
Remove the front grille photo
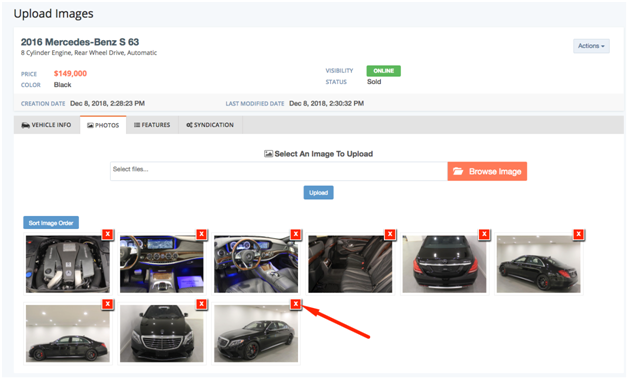pos(201,304)
